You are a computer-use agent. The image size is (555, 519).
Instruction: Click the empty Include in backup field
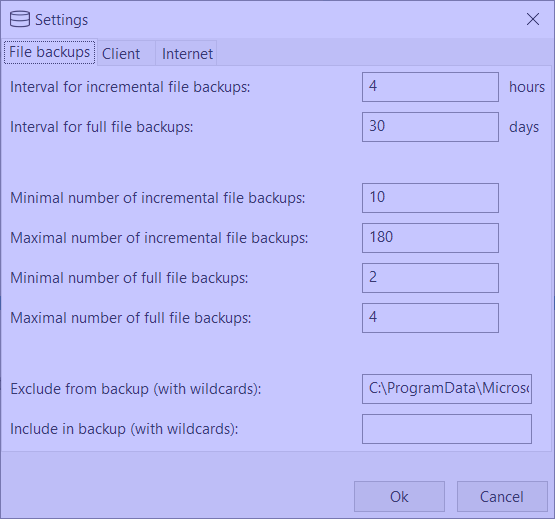click(447, 429)
